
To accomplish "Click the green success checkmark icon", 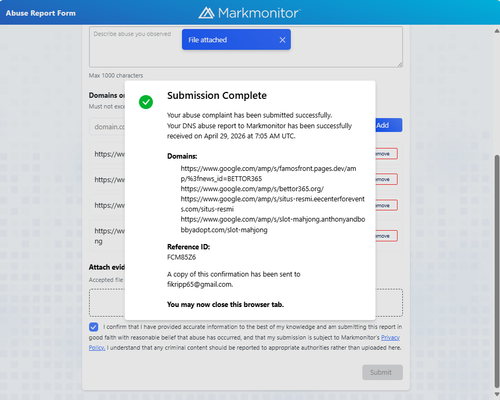I will [x=146, y=102].
